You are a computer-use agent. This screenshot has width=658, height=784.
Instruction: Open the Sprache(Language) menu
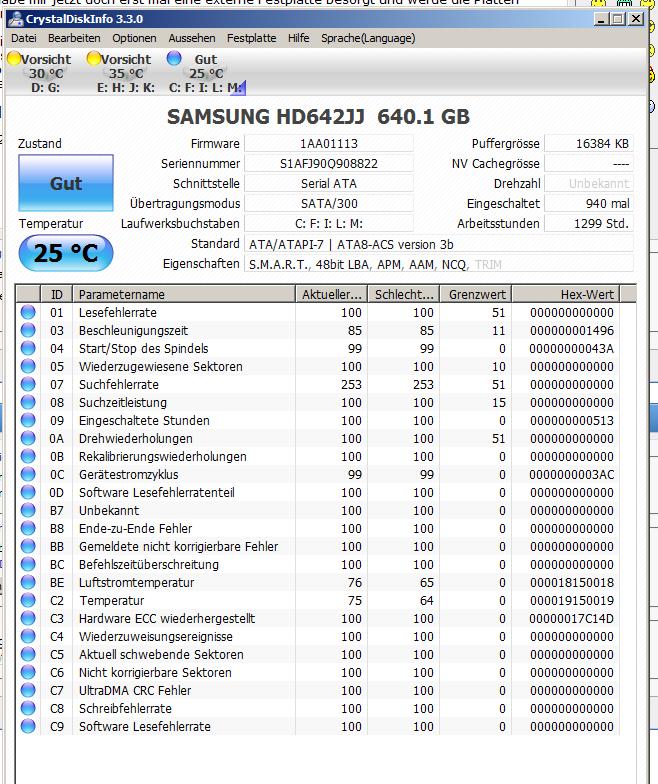[x=368, y=38]
